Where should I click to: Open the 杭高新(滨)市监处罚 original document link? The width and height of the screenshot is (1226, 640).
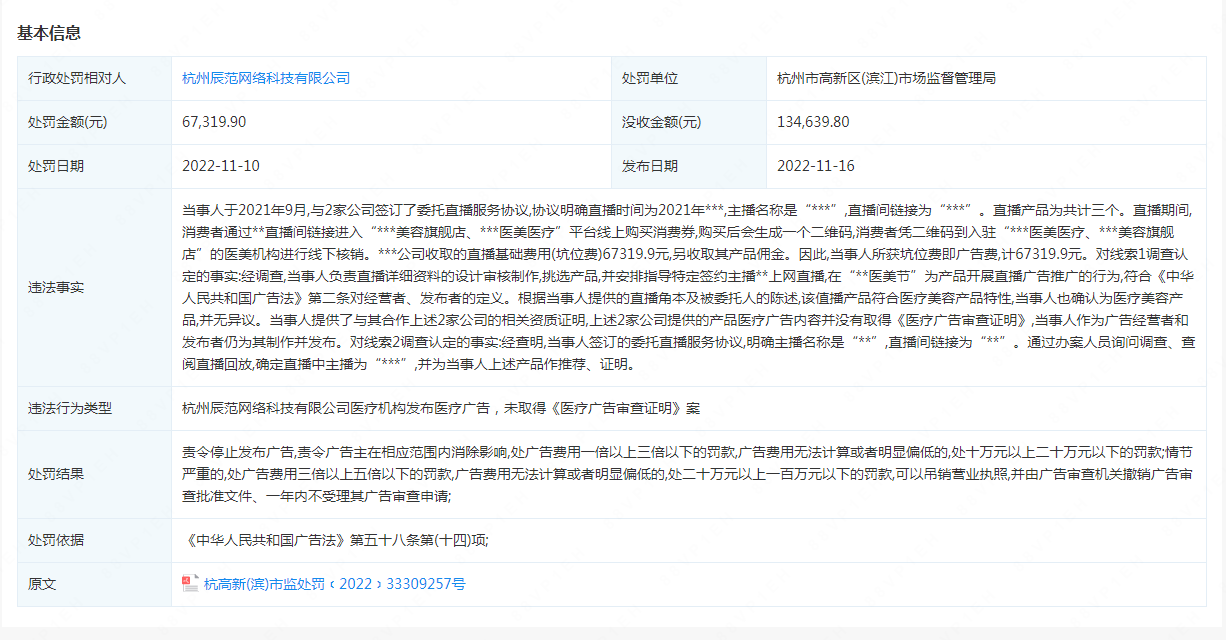coord(334,584)
